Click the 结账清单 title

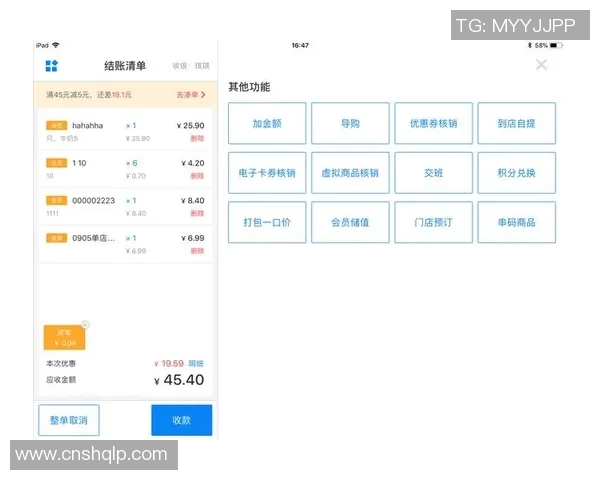click(x=125, y=66)
